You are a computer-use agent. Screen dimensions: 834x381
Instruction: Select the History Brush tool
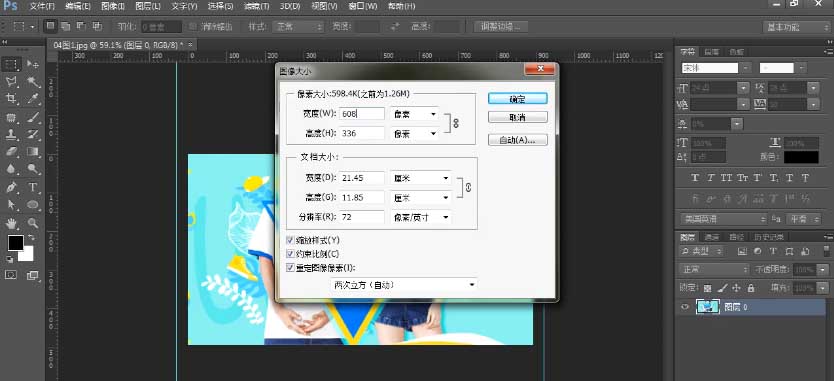[x=32, y=134]
